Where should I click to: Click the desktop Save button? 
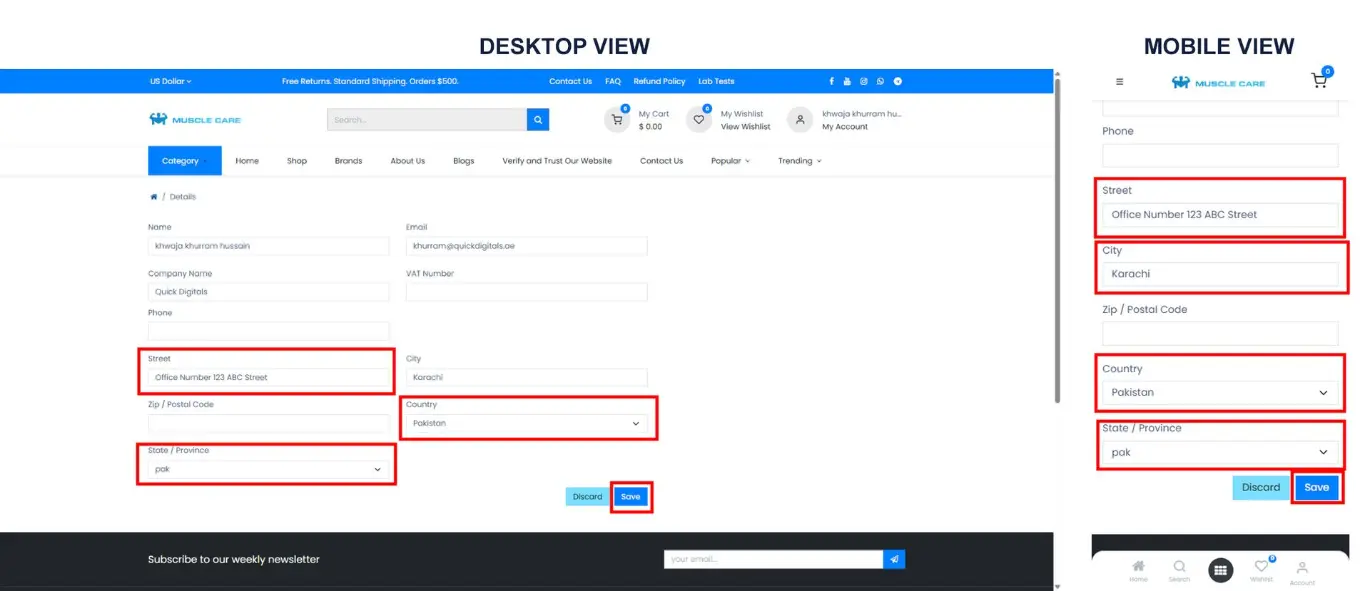(630, 497)
